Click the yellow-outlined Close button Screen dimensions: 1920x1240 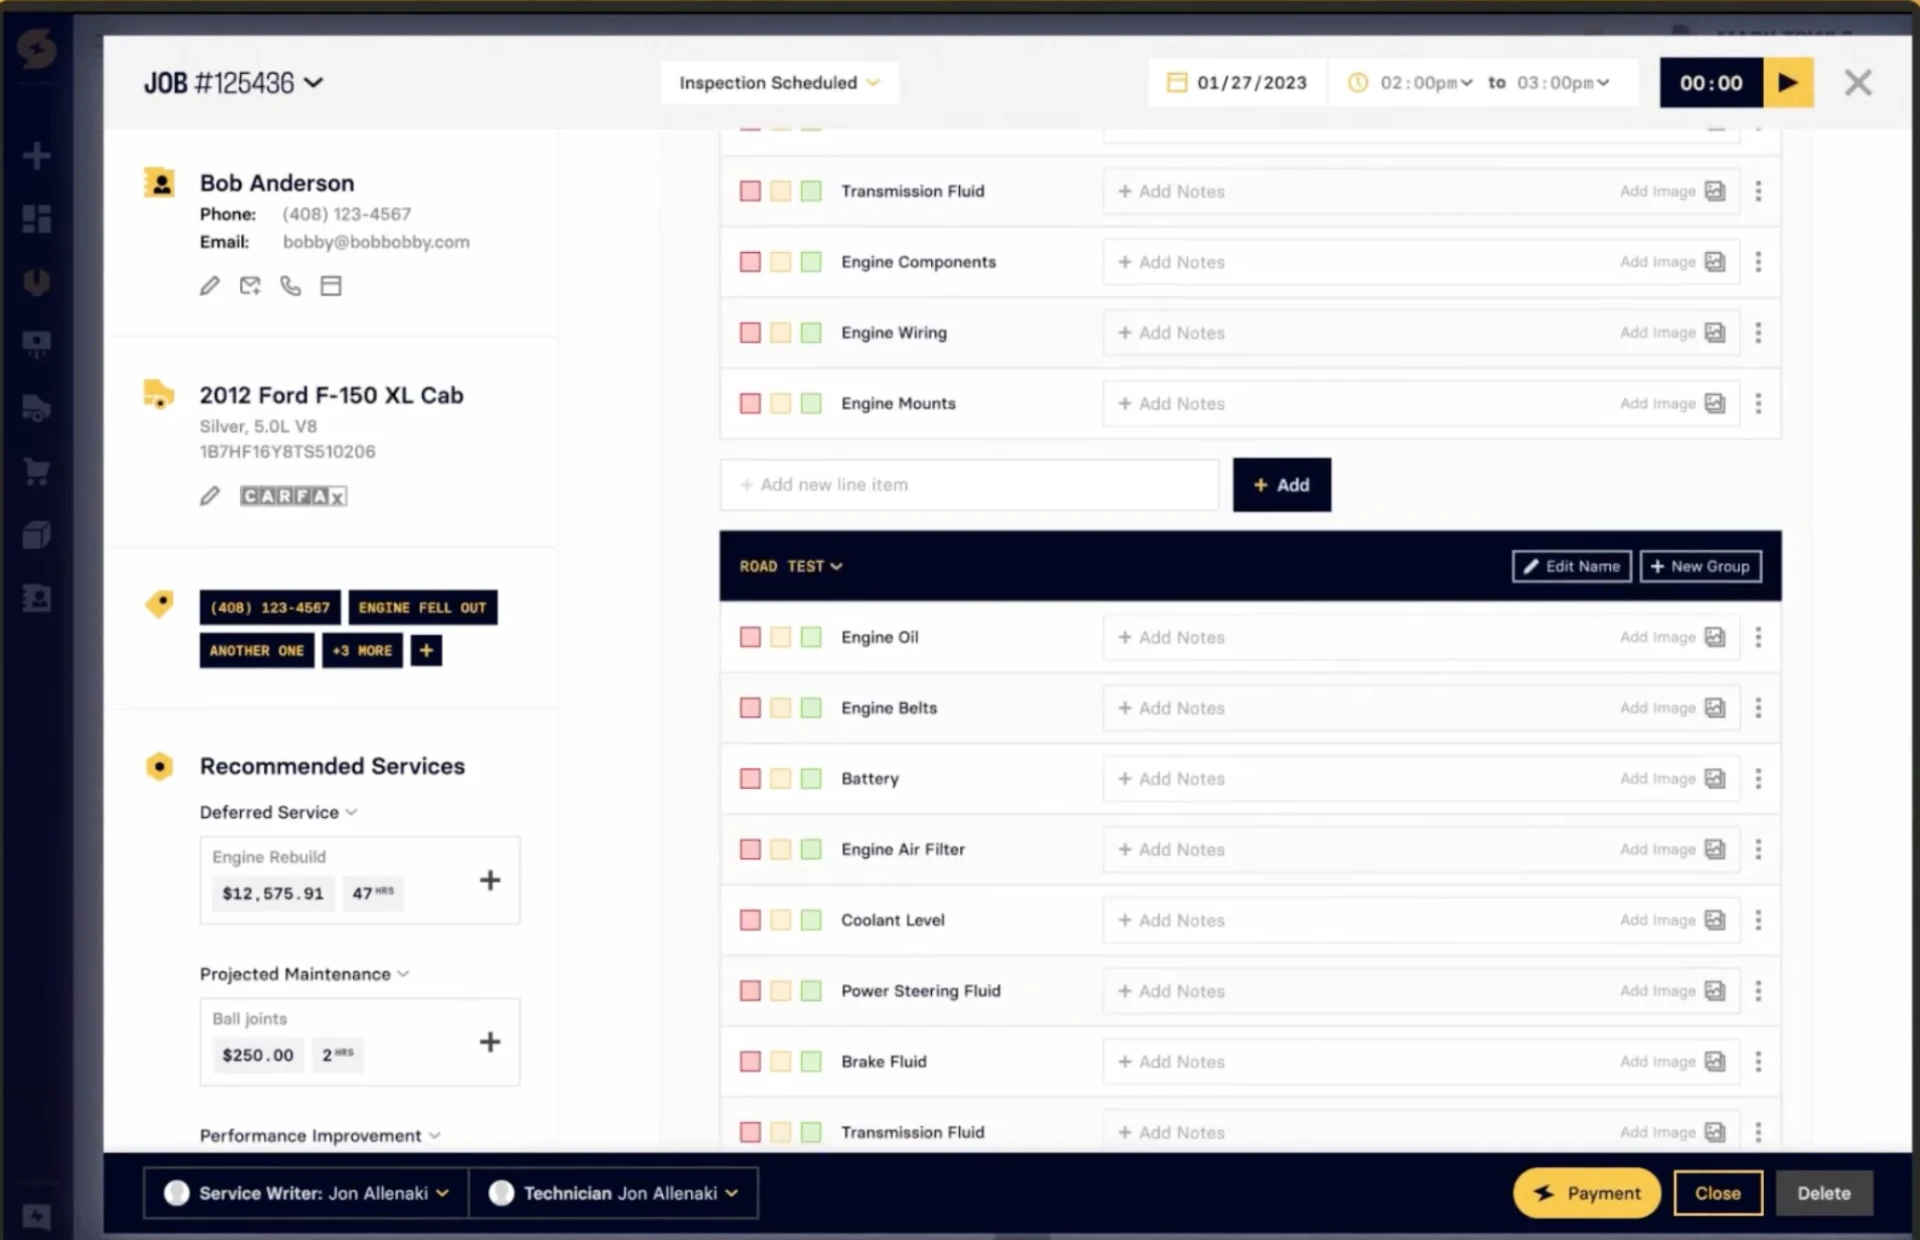click(x=1718, y=1193)
